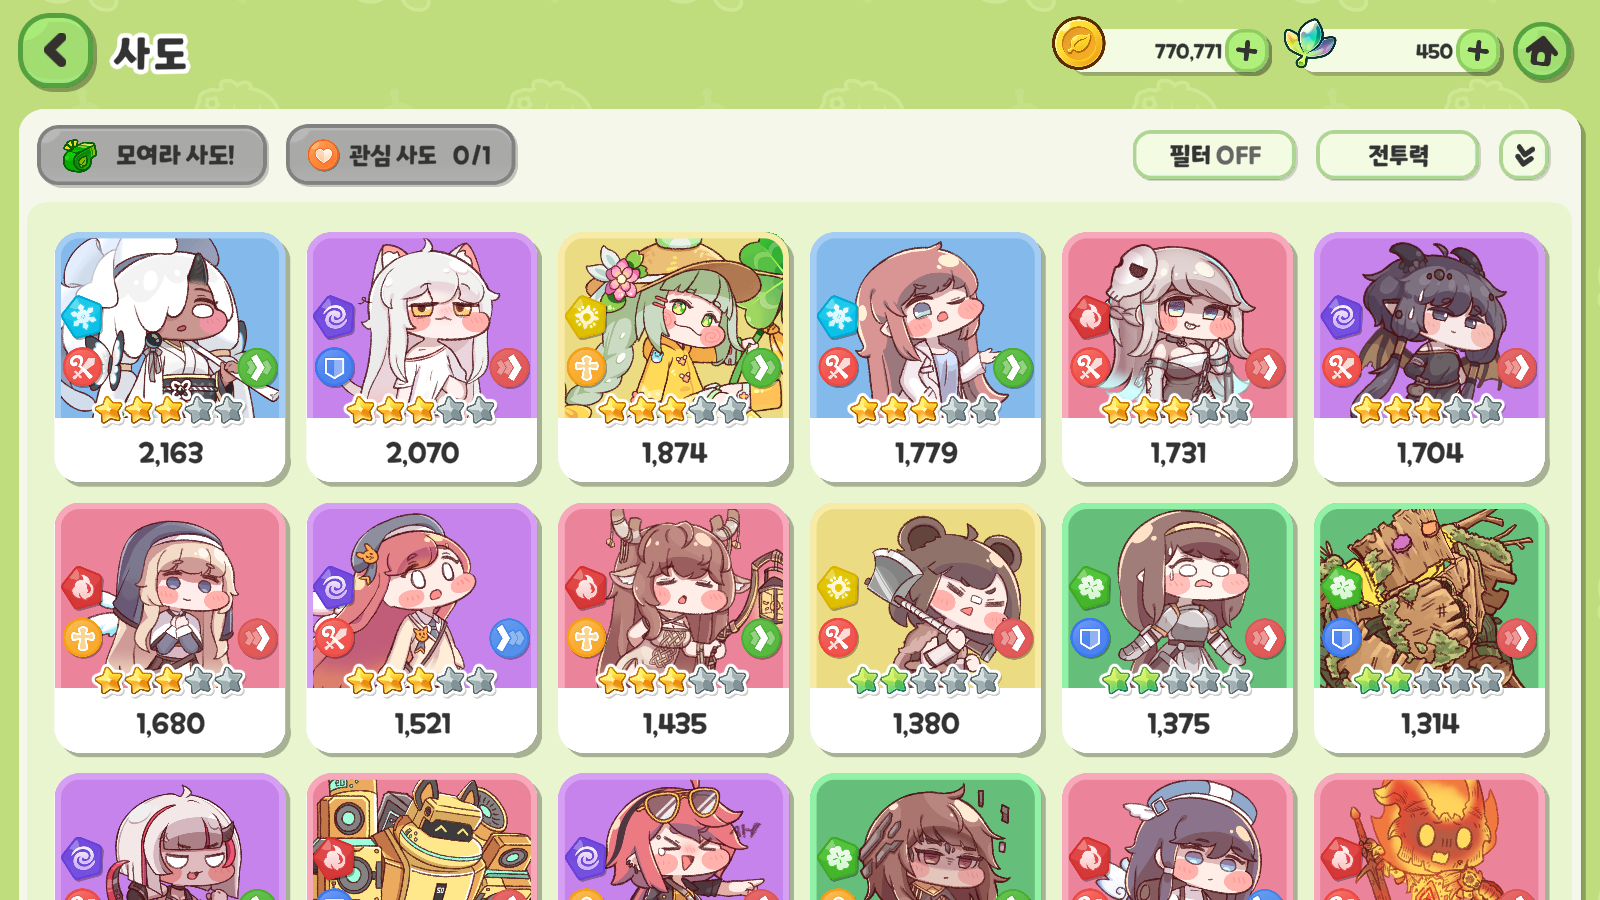Toggle 관심 사도 0/1 favorites filter

[x=401, y=155]
